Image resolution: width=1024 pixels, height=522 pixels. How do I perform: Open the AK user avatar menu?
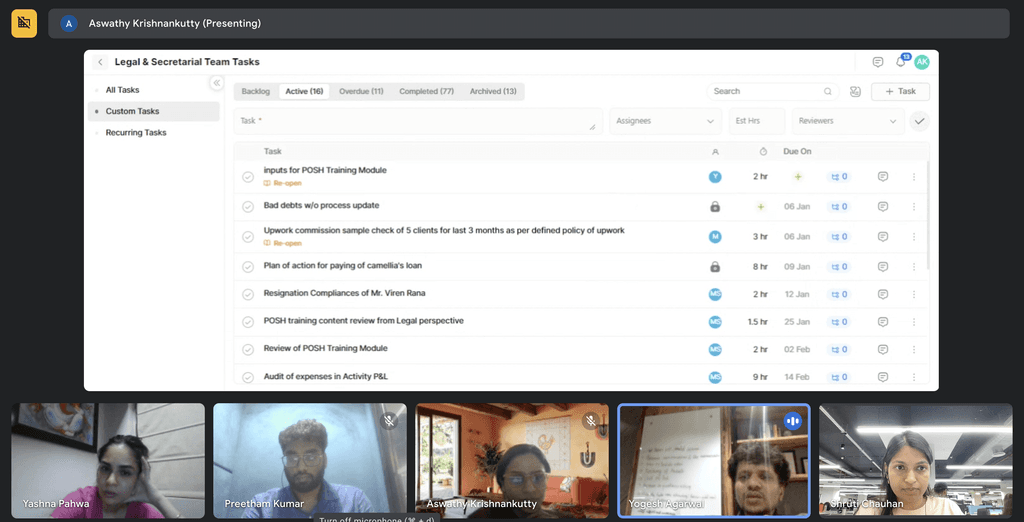(921, 62)
